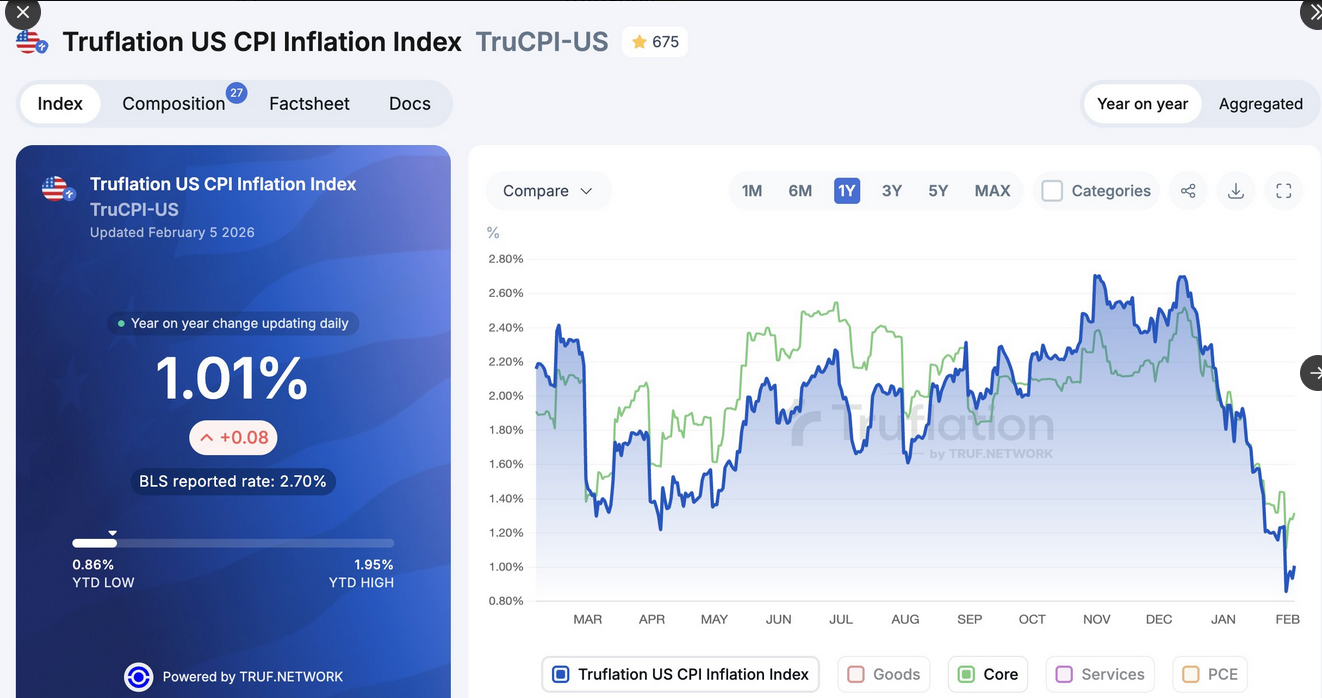
Task: Select the 3Y time range
Action: pos(892,191)
